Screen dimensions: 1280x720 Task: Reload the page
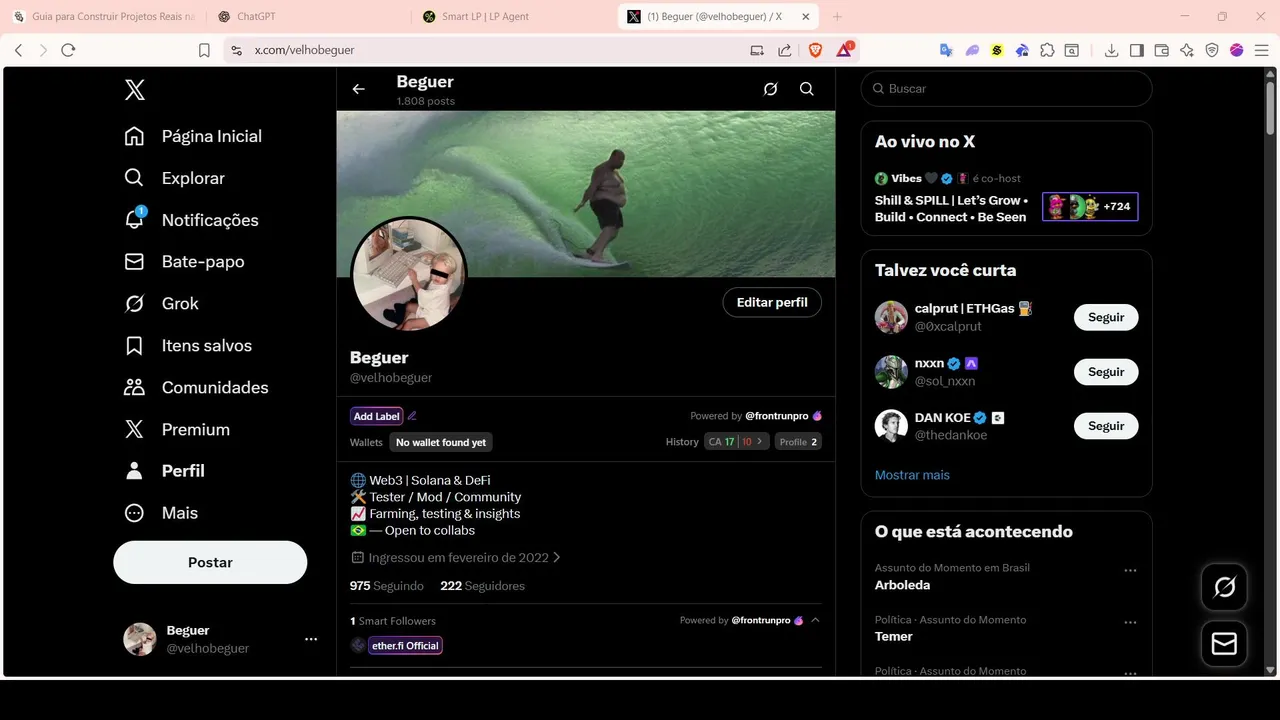(68, 50)
